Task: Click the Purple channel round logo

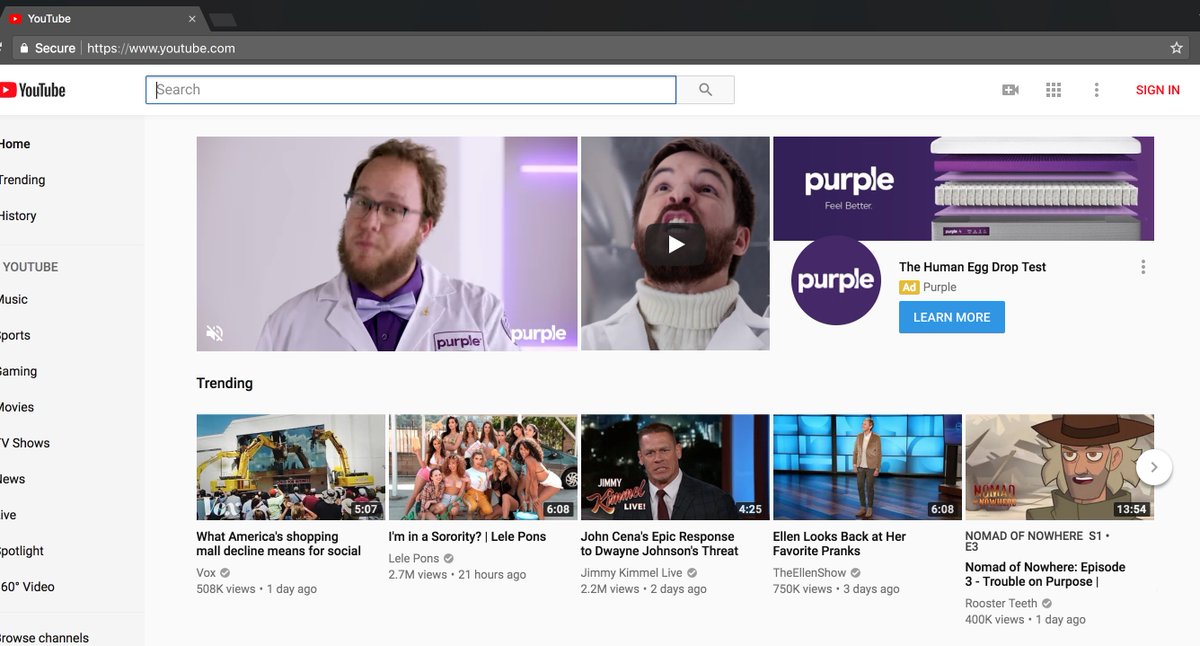Action: [836, 280]
